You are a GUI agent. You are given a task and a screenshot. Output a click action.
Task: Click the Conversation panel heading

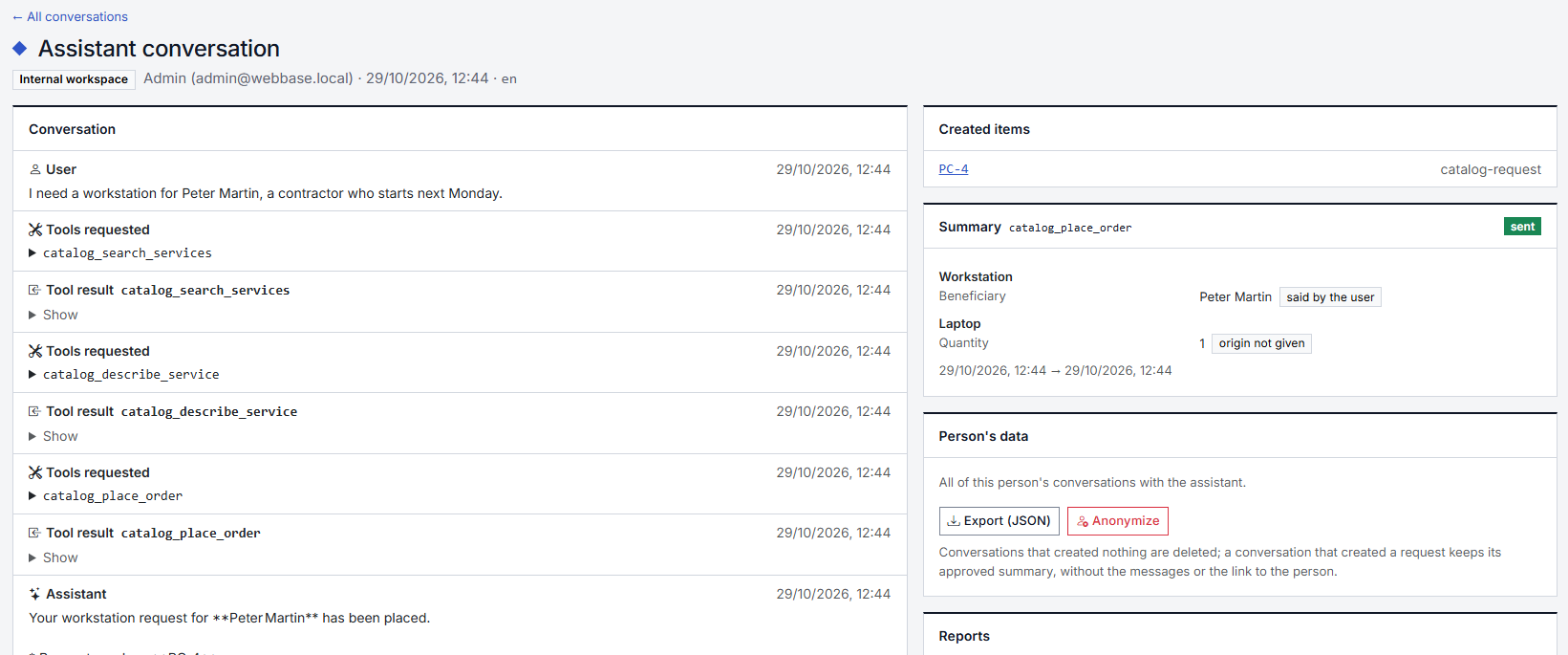click(x=72, y=129)
